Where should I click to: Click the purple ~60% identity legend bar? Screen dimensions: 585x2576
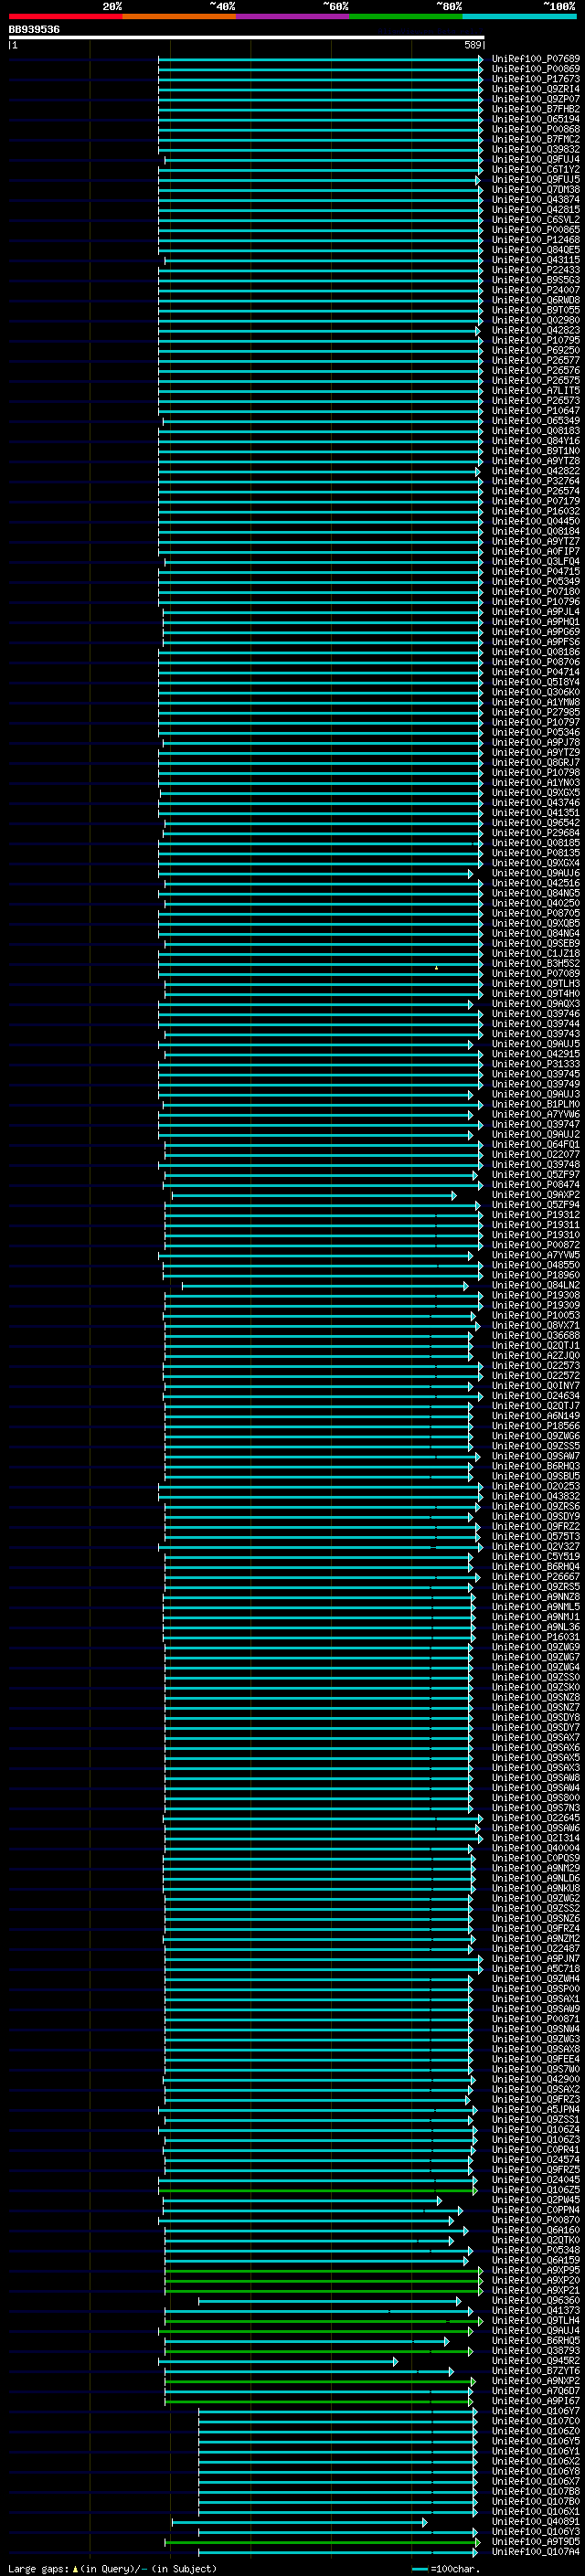293,16
